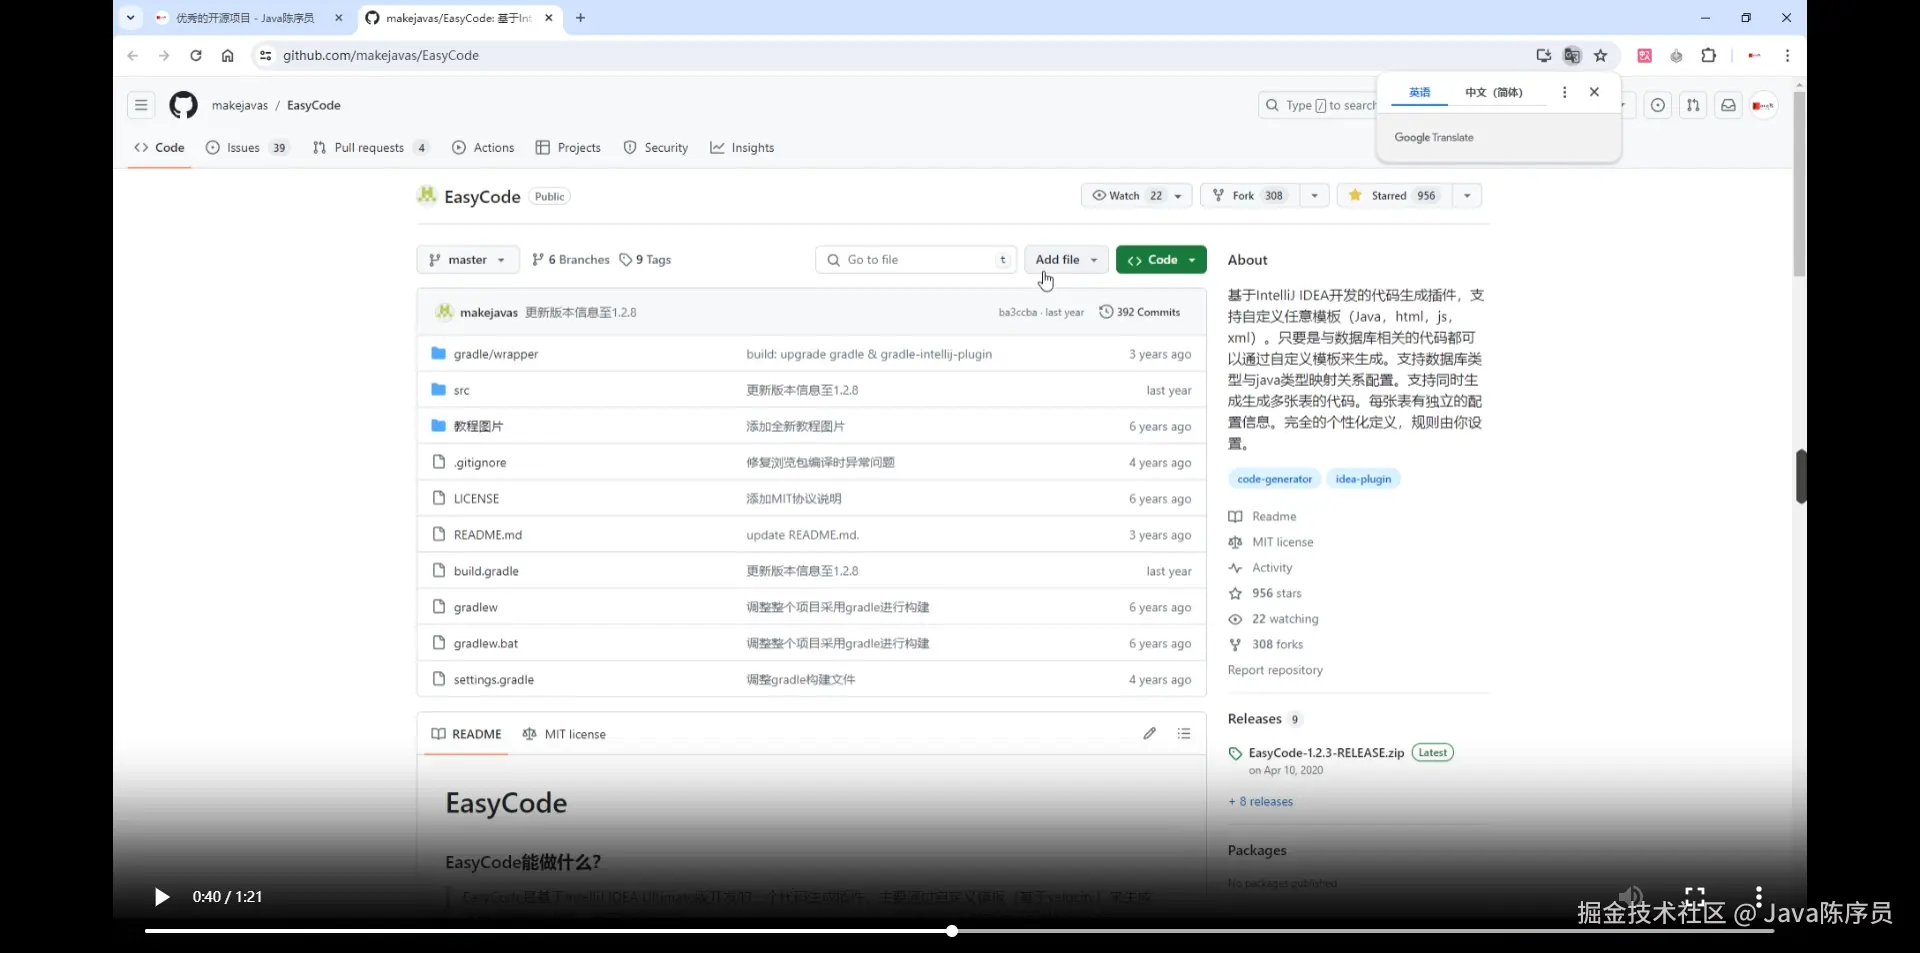Select the MIT license tab in README
The width and height of the screenshot is (1920, 953).
564,734
